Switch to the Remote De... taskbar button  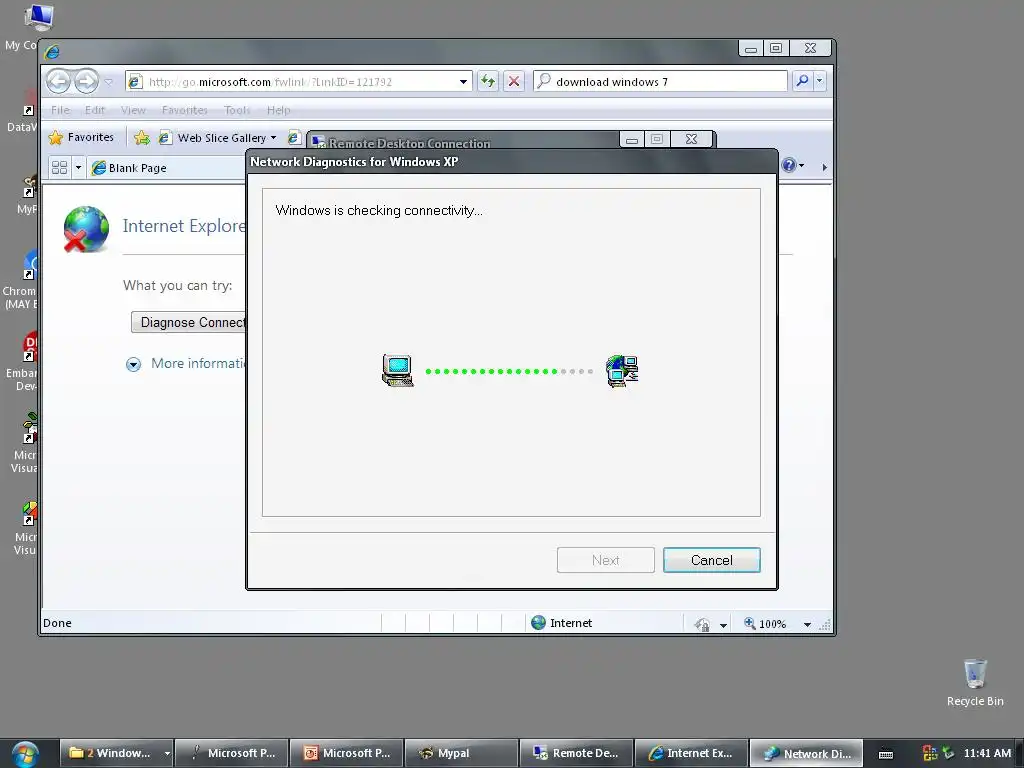point(576,753)
